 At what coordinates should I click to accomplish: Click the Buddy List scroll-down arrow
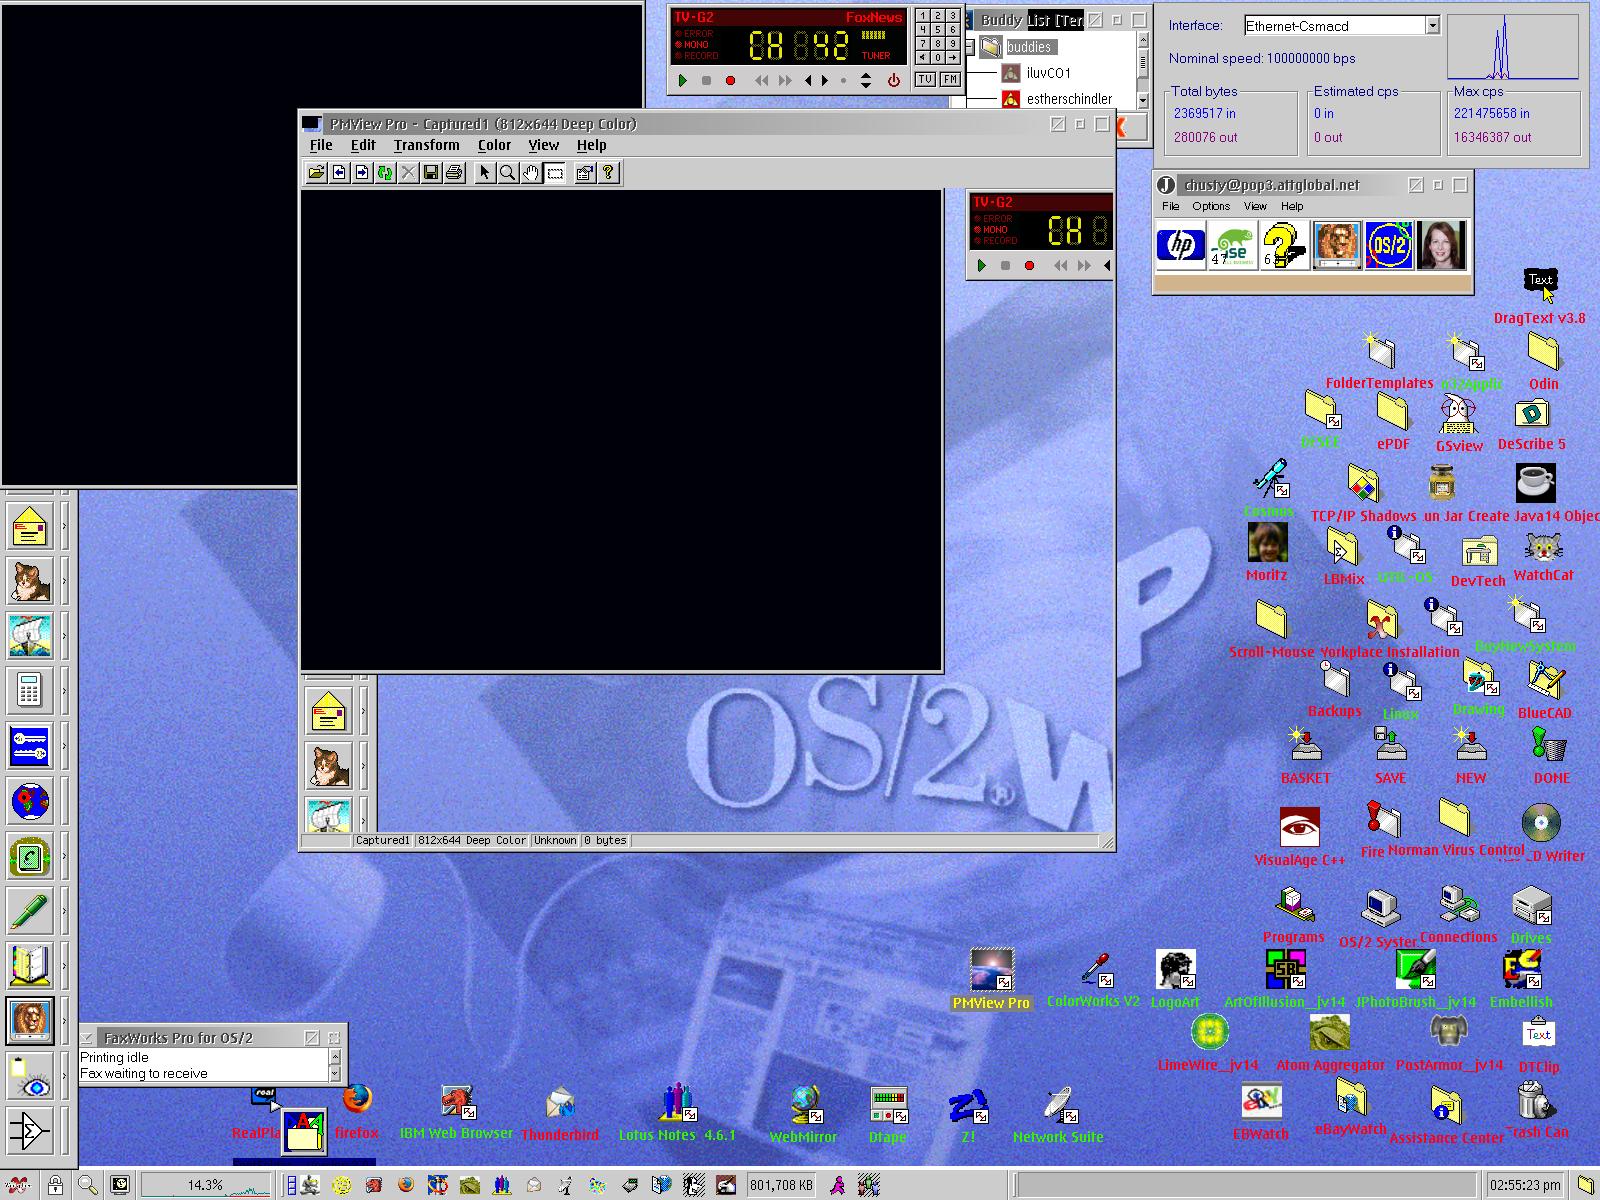1143,100
